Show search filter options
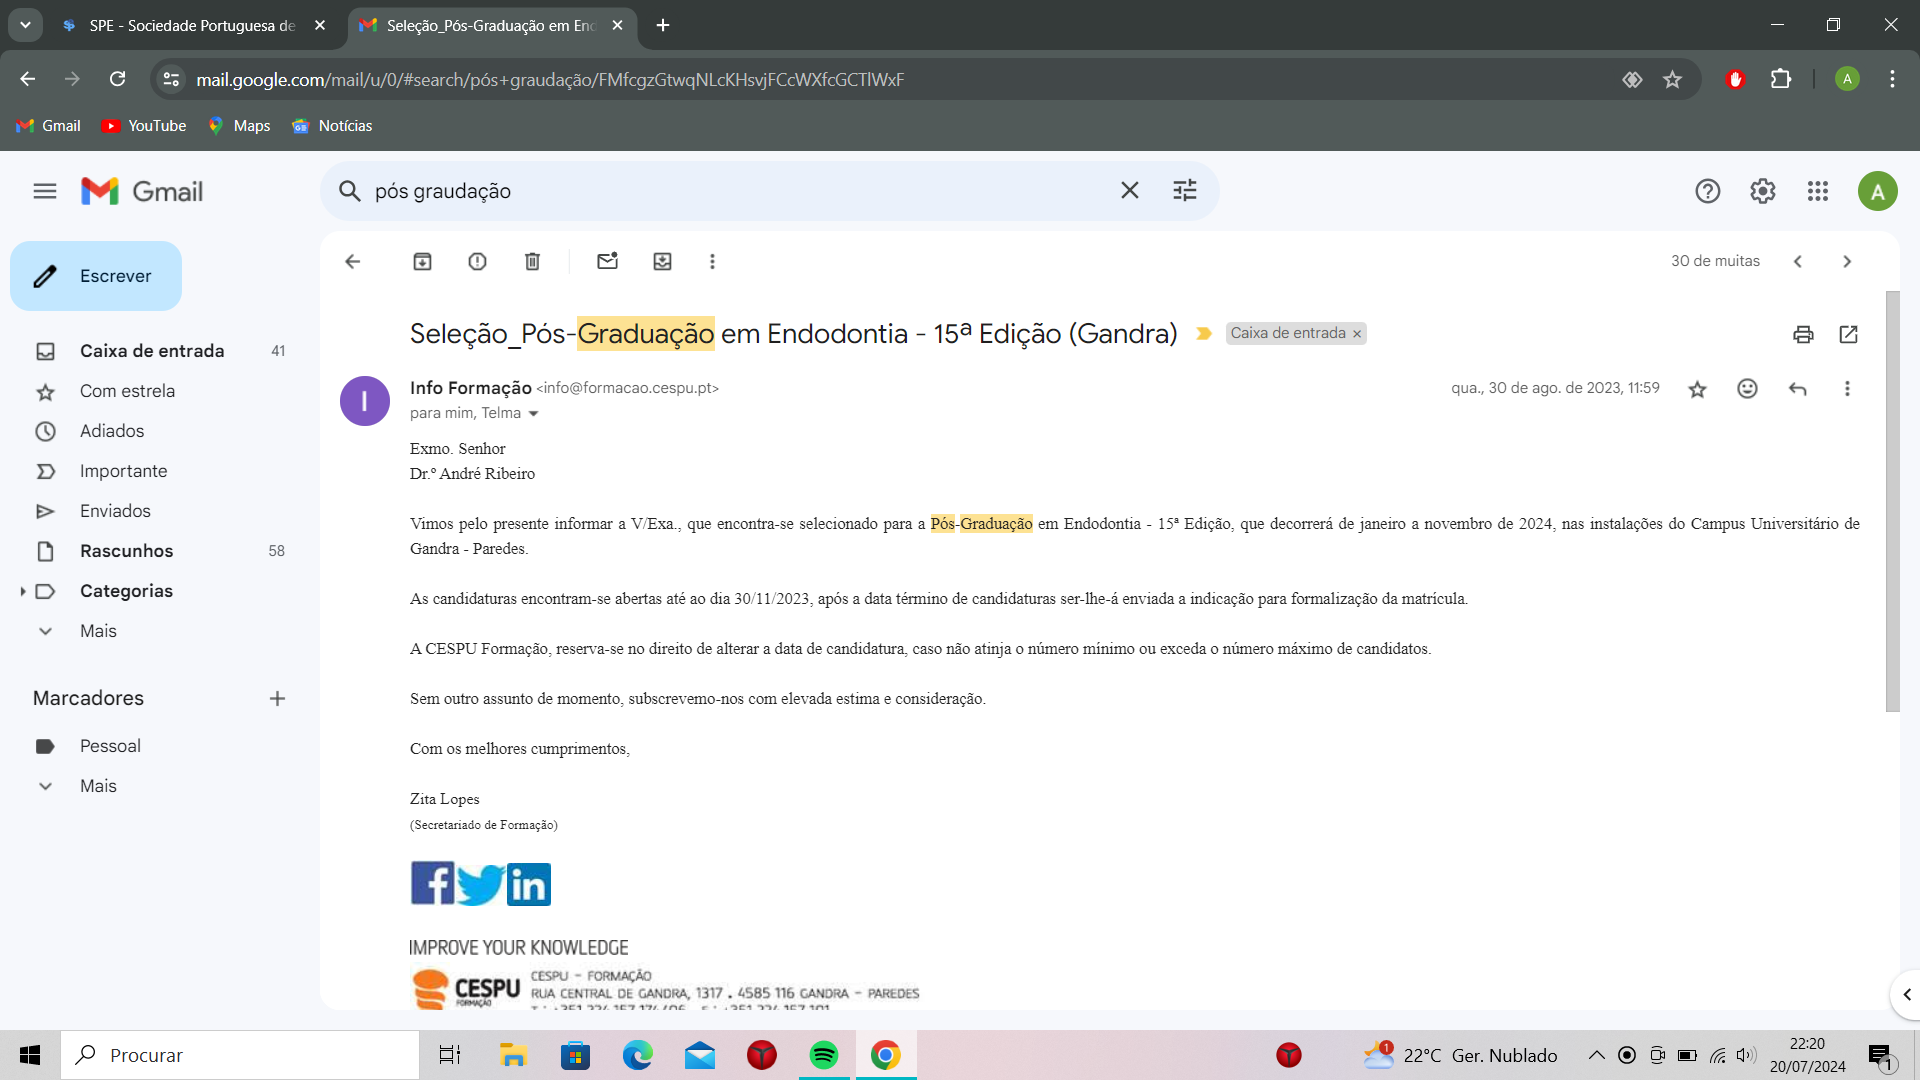The height and width of the screenshot is (1080, 1920). point(1184,190)
